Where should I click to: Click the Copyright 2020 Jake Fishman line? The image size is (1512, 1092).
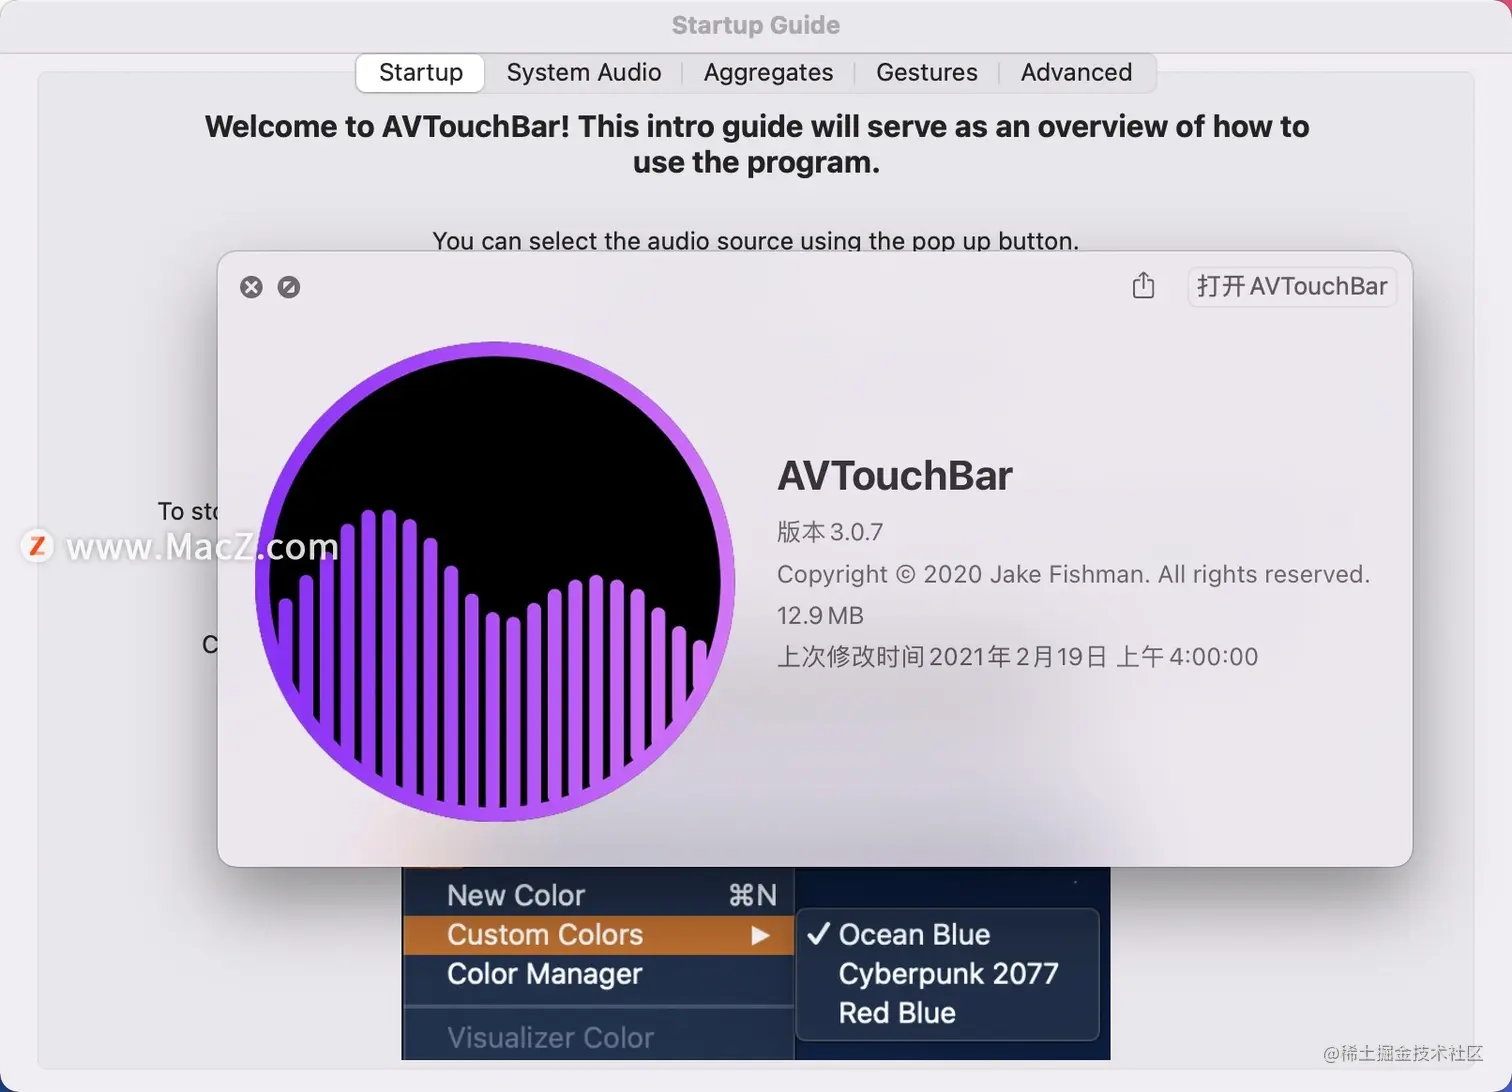pos(1073,574)
